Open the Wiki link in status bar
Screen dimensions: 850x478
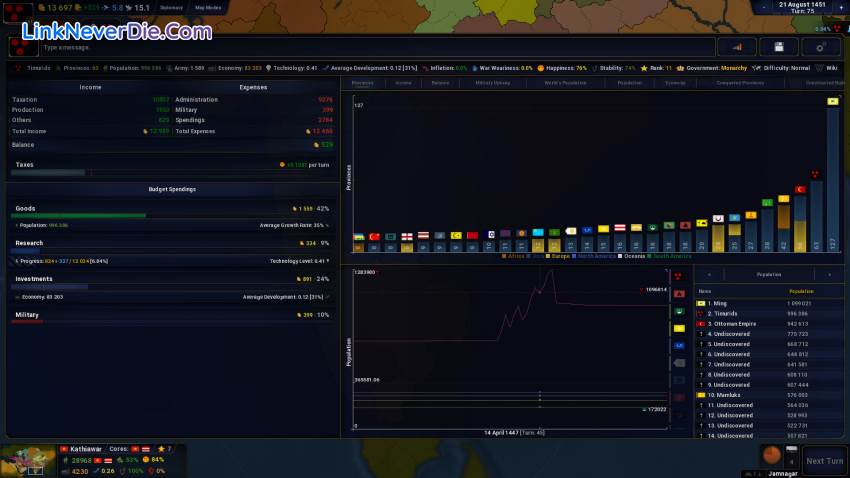(832, 68)
